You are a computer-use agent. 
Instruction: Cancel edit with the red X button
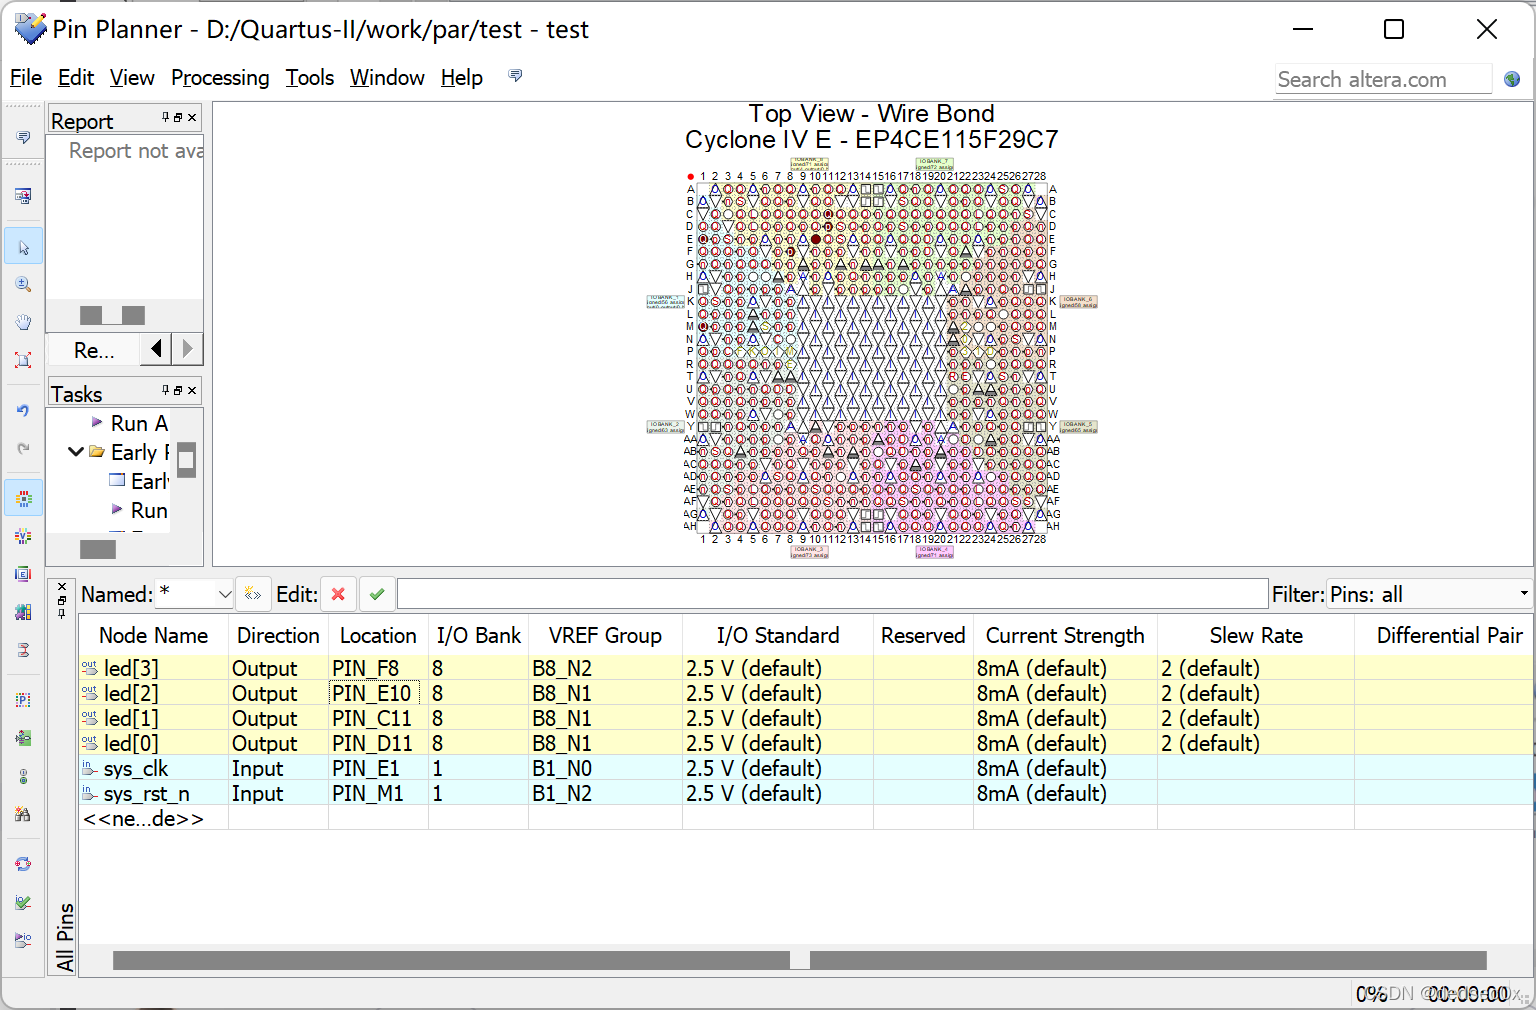click(338, 594)
